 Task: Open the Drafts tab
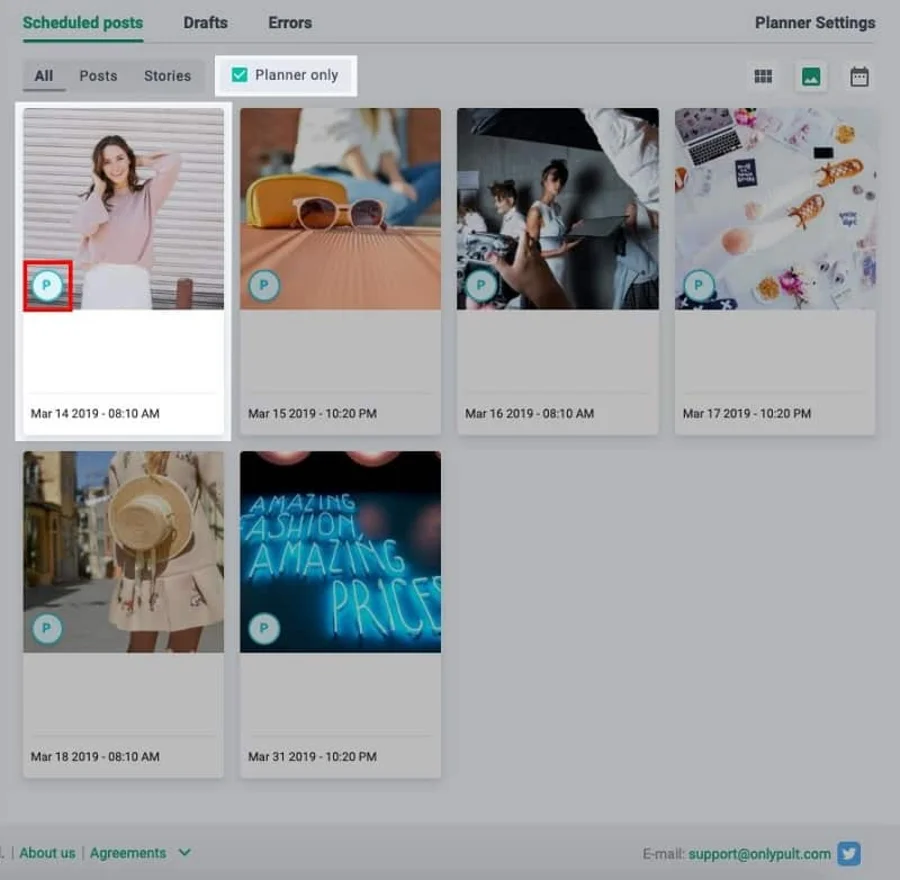(205, 22)
